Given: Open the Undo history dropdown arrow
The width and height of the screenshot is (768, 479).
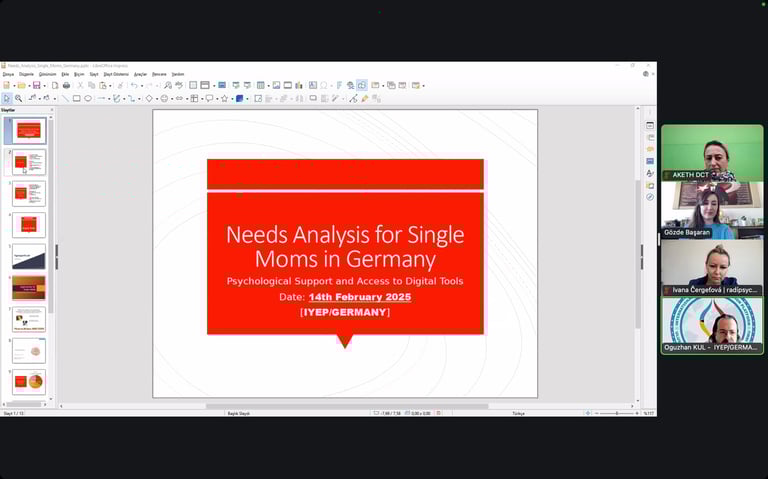Looking at the screenshot, I should 142,86.
